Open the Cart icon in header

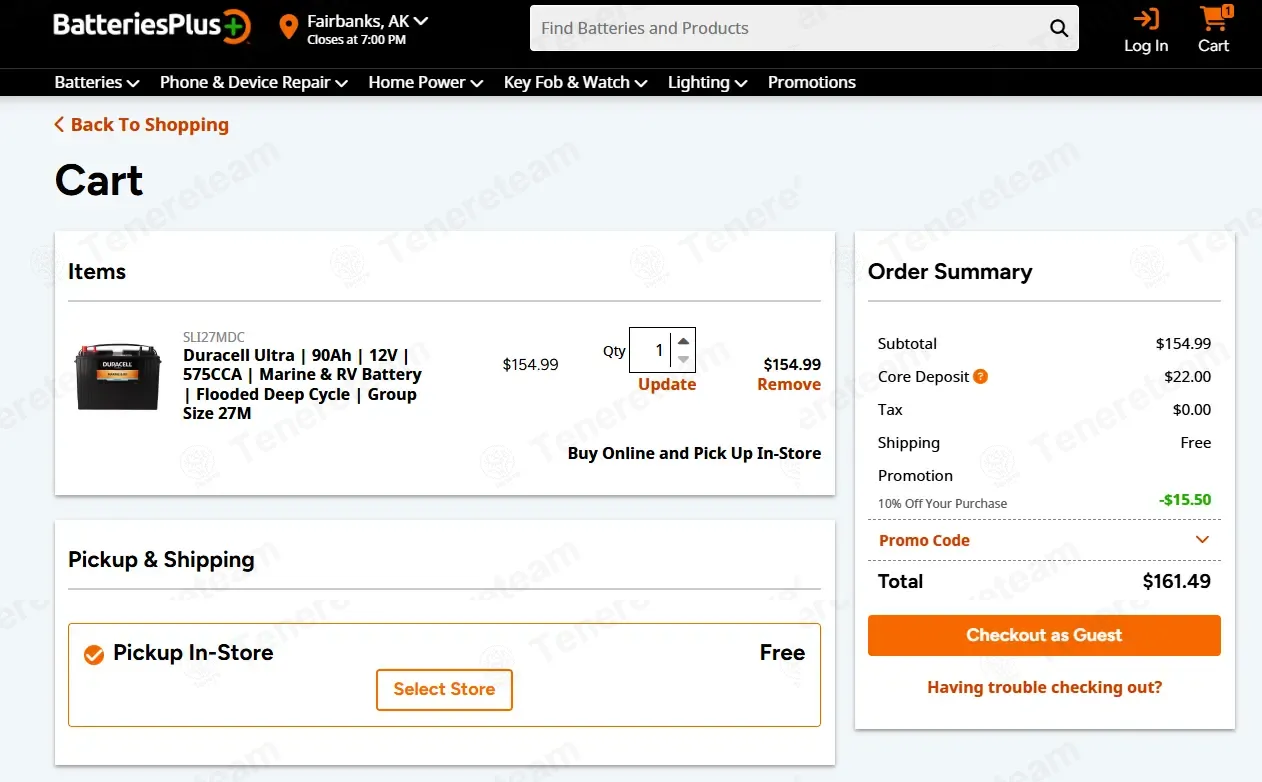[x=1214, y=18]
